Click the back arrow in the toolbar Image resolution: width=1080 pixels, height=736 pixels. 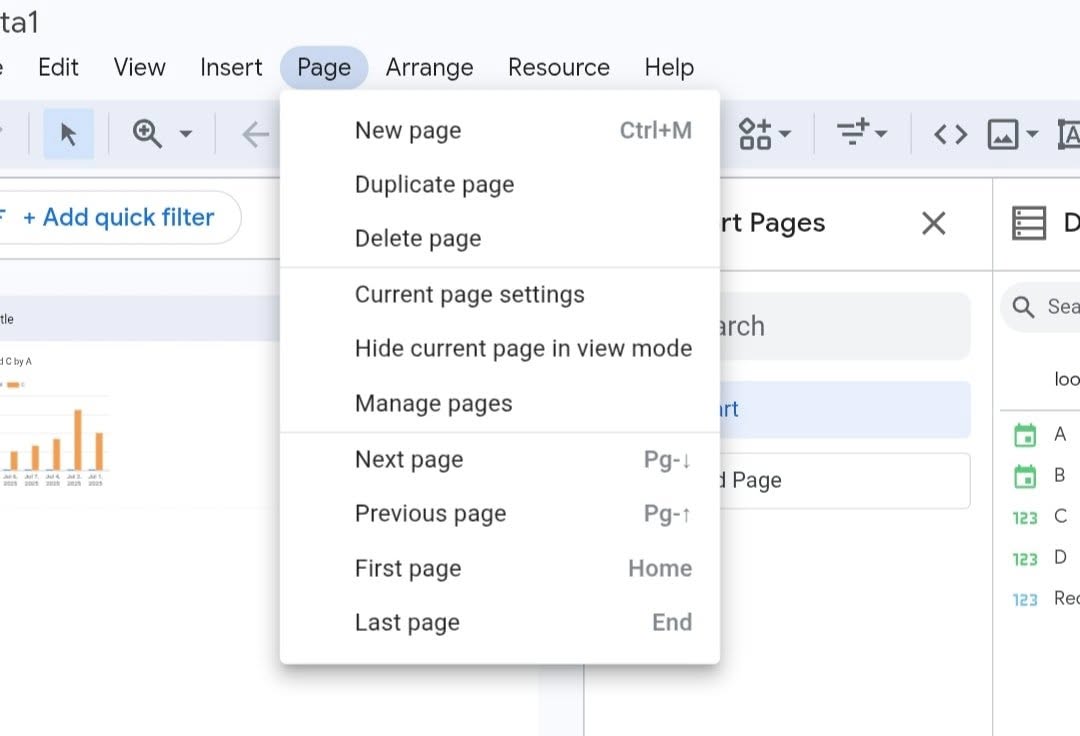[x=256, y=134]
